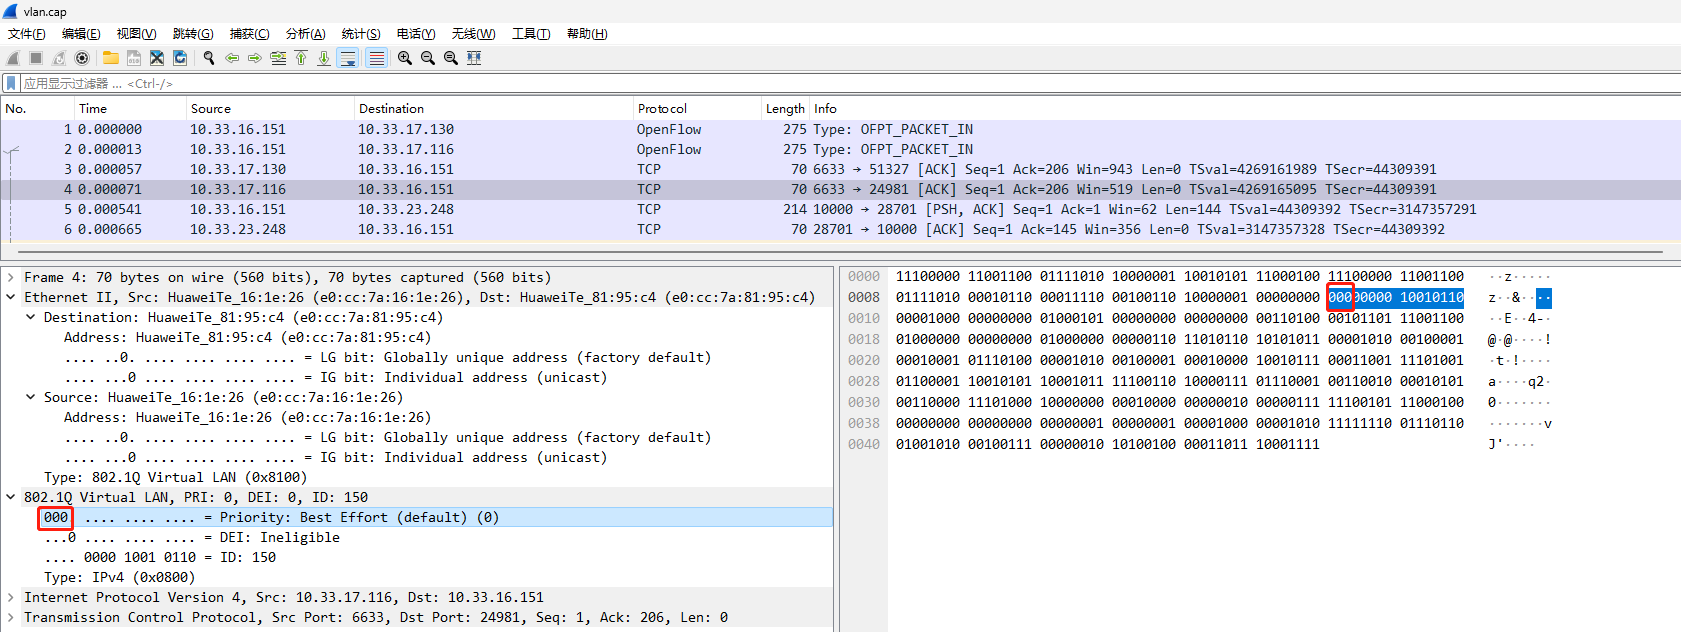The height and width of the screenshot is (632, 1681).
Task: Open the 文件(F) menu
Action: click(27, 34)
